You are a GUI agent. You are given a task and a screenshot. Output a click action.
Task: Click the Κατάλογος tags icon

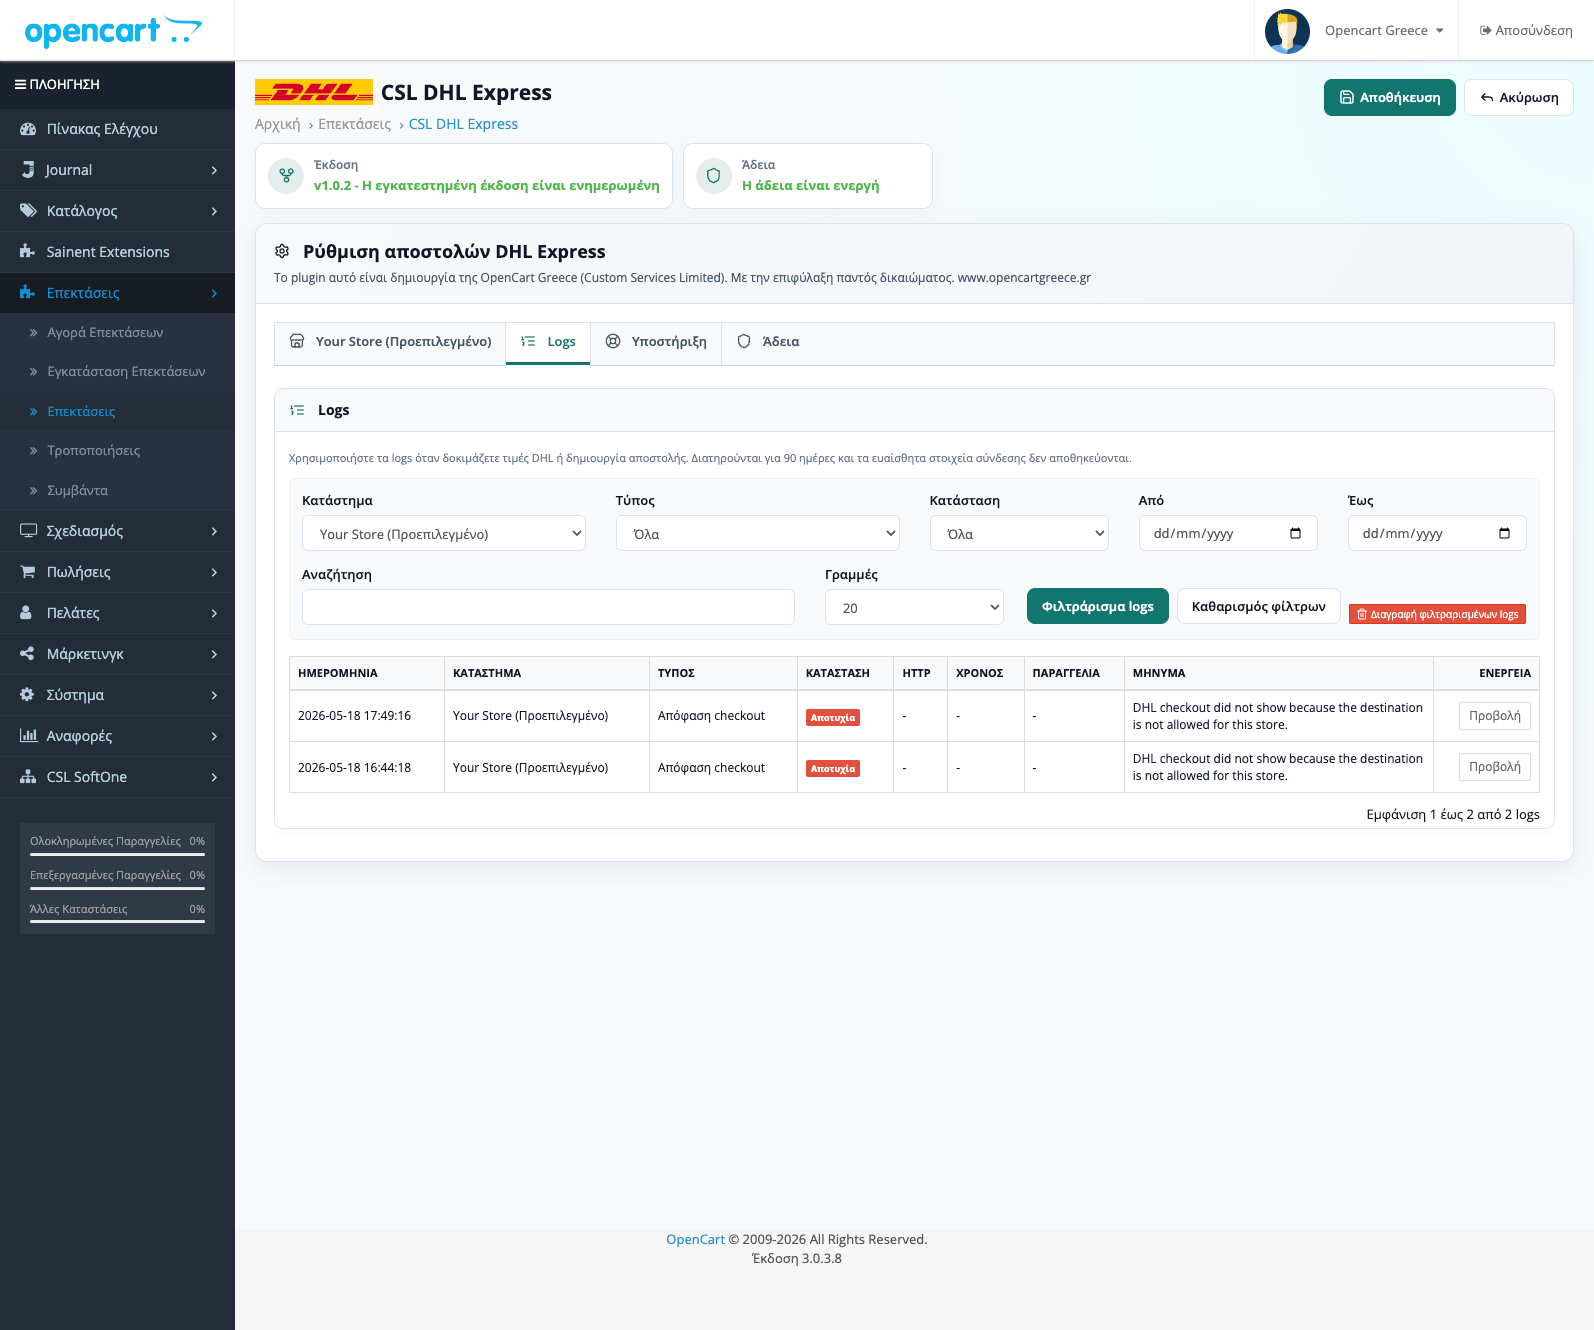click(x=28, y=211)
